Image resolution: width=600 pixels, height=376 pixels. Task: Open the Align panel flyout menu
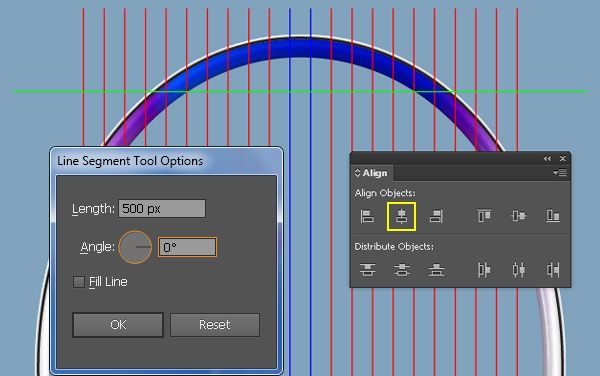click(560, 173)
